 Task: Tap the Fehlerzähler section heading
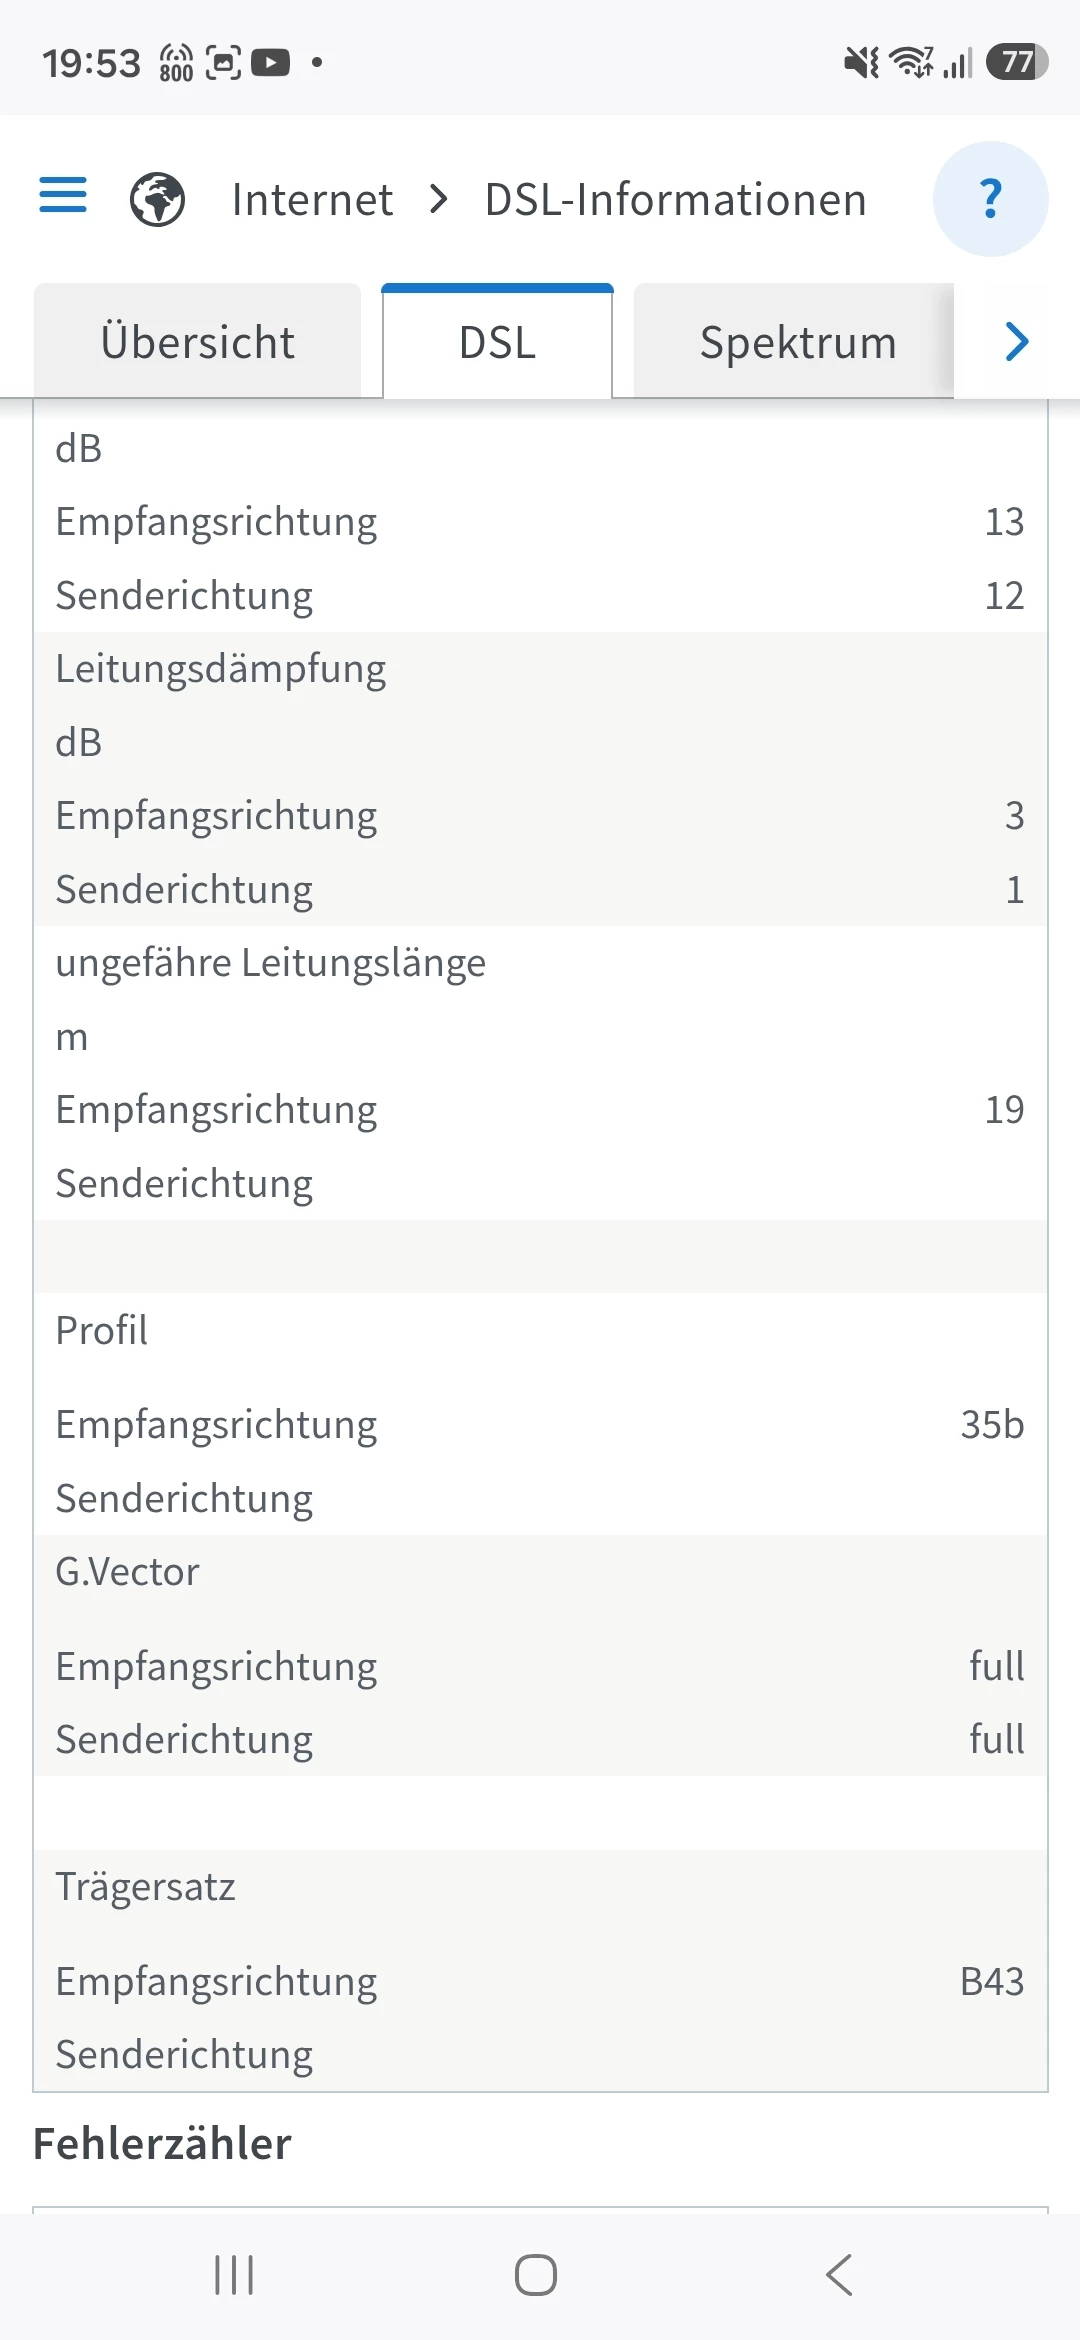(162, 2144)
